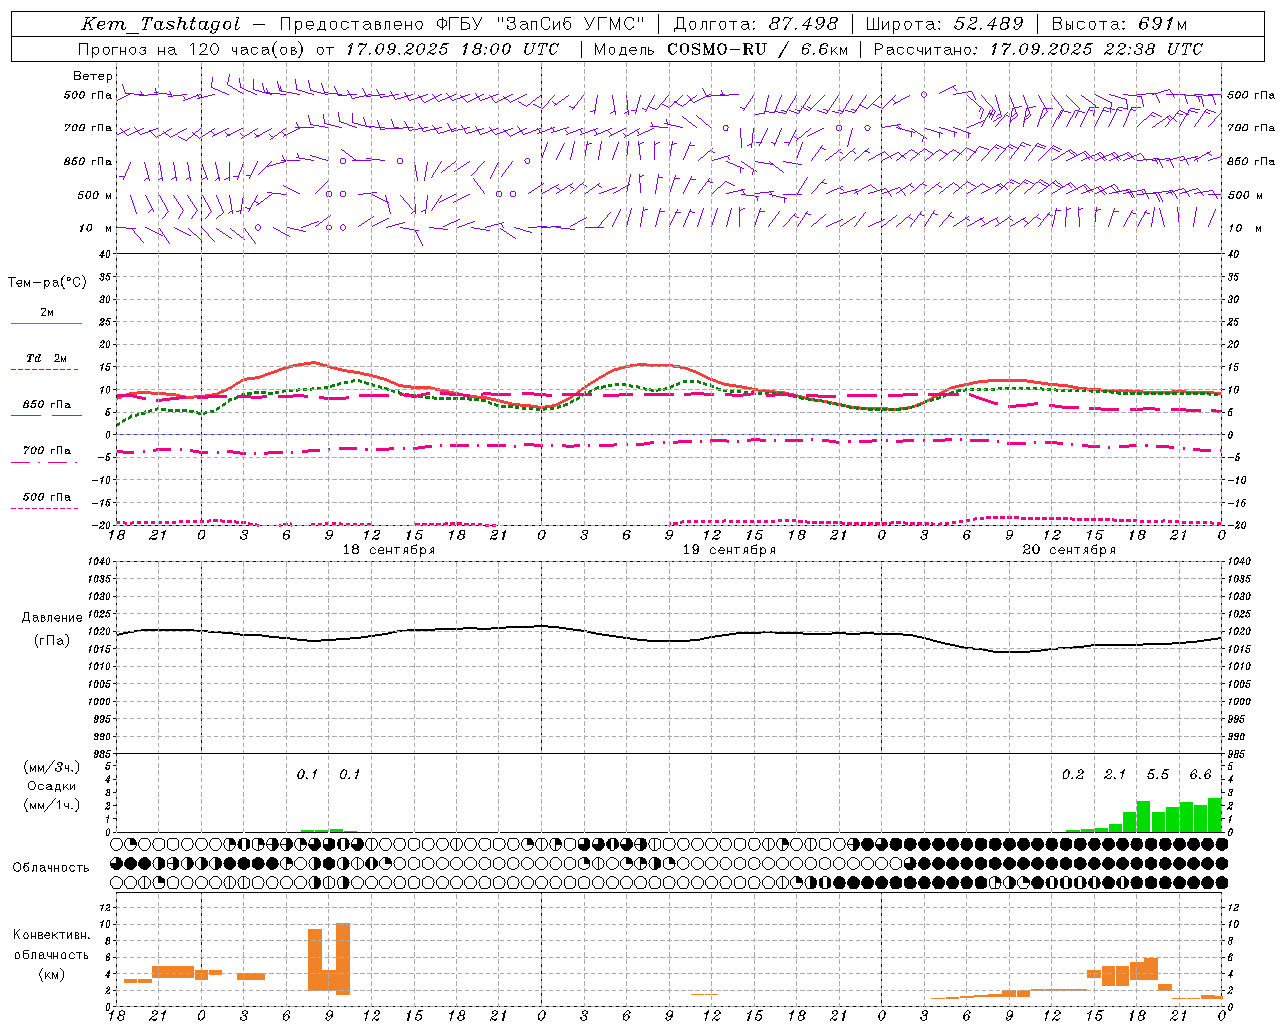Click the Конвективн. convective cloud label
This screenshot has height=1024, width=1280.
52,935
